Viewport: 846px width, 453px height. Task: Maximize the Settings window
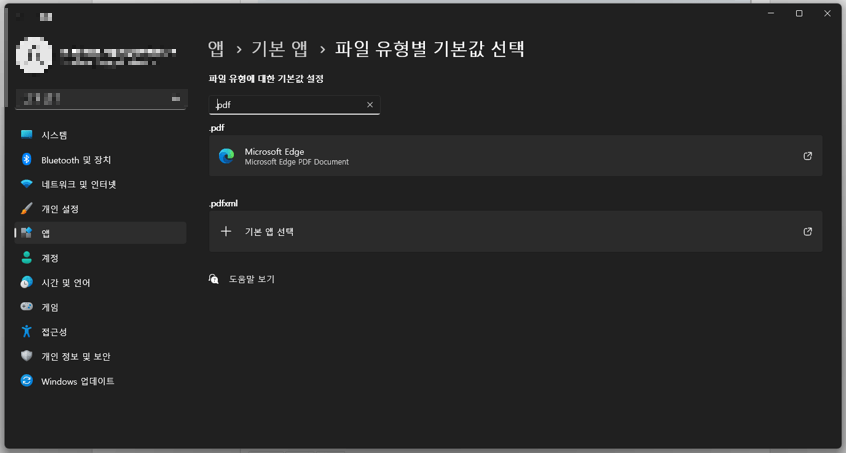click(x=799, y=13)
